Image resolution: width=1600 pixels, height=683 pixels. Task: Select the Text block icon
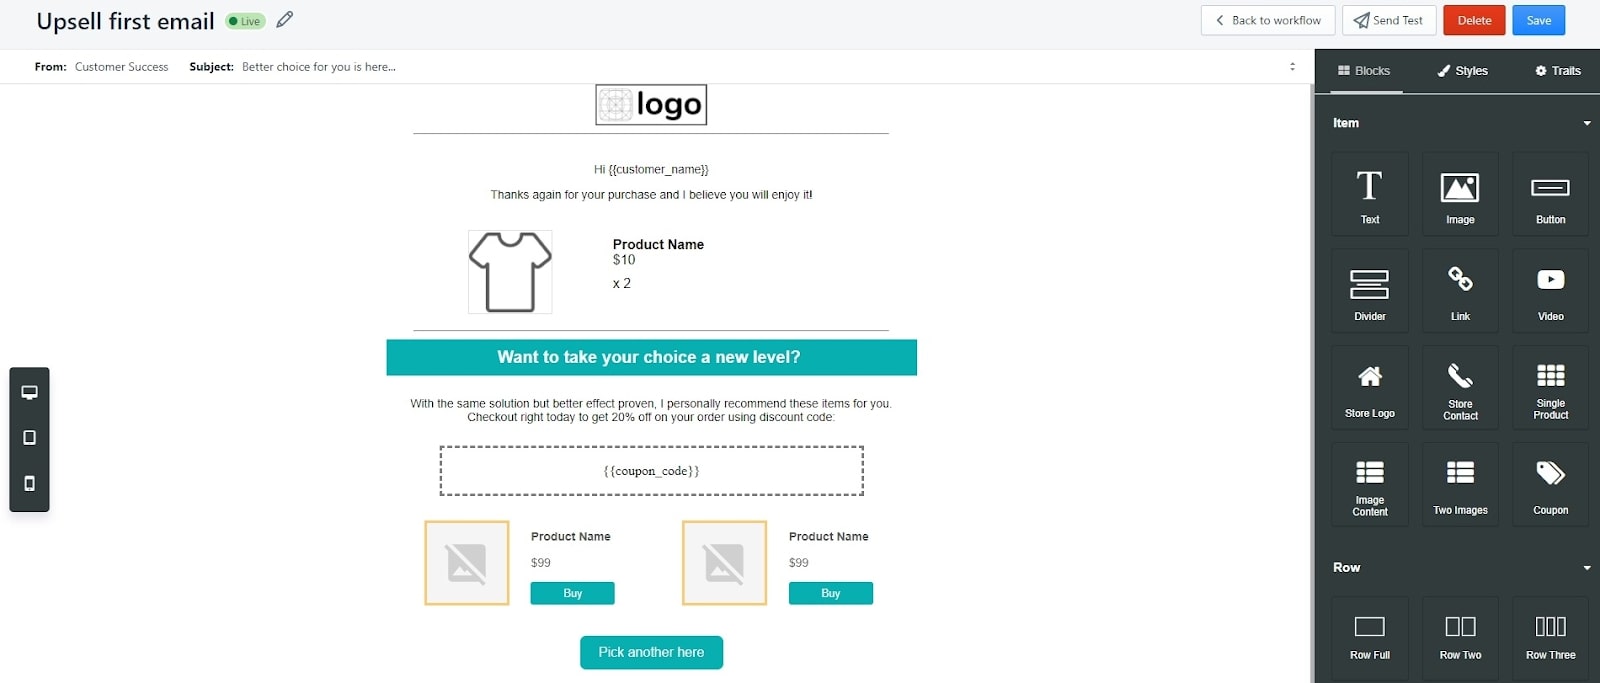coord(1369,194)
